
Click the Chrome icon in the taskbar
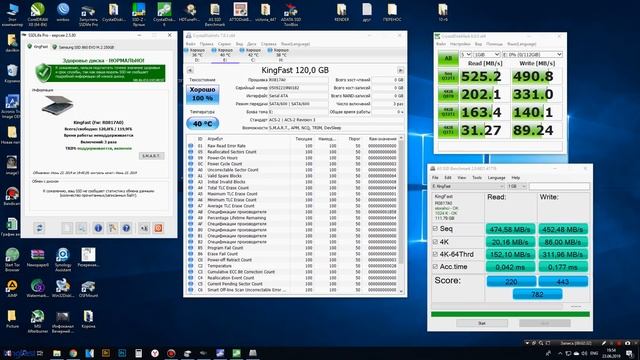click(73, 353)
